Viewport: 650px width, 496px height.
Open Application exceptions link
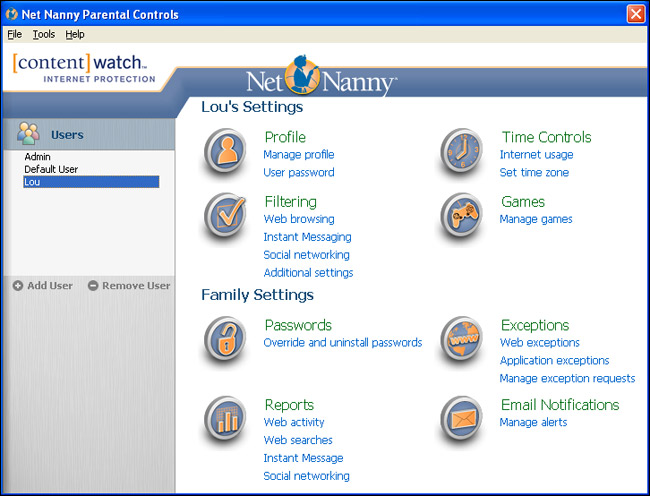pos(554,361)
